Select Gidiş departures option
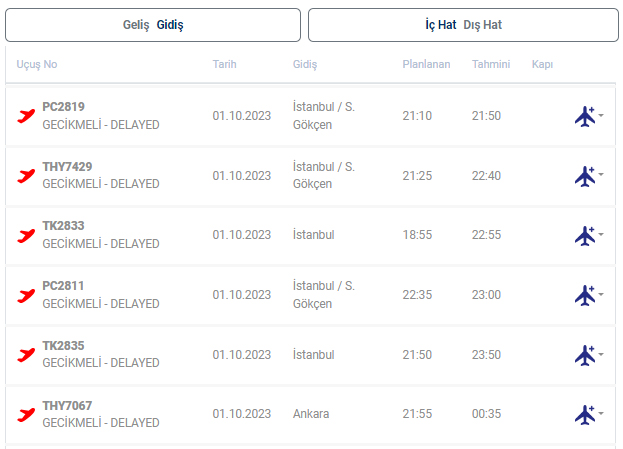The width and height of the screenshot is (623, 449). 170,25
